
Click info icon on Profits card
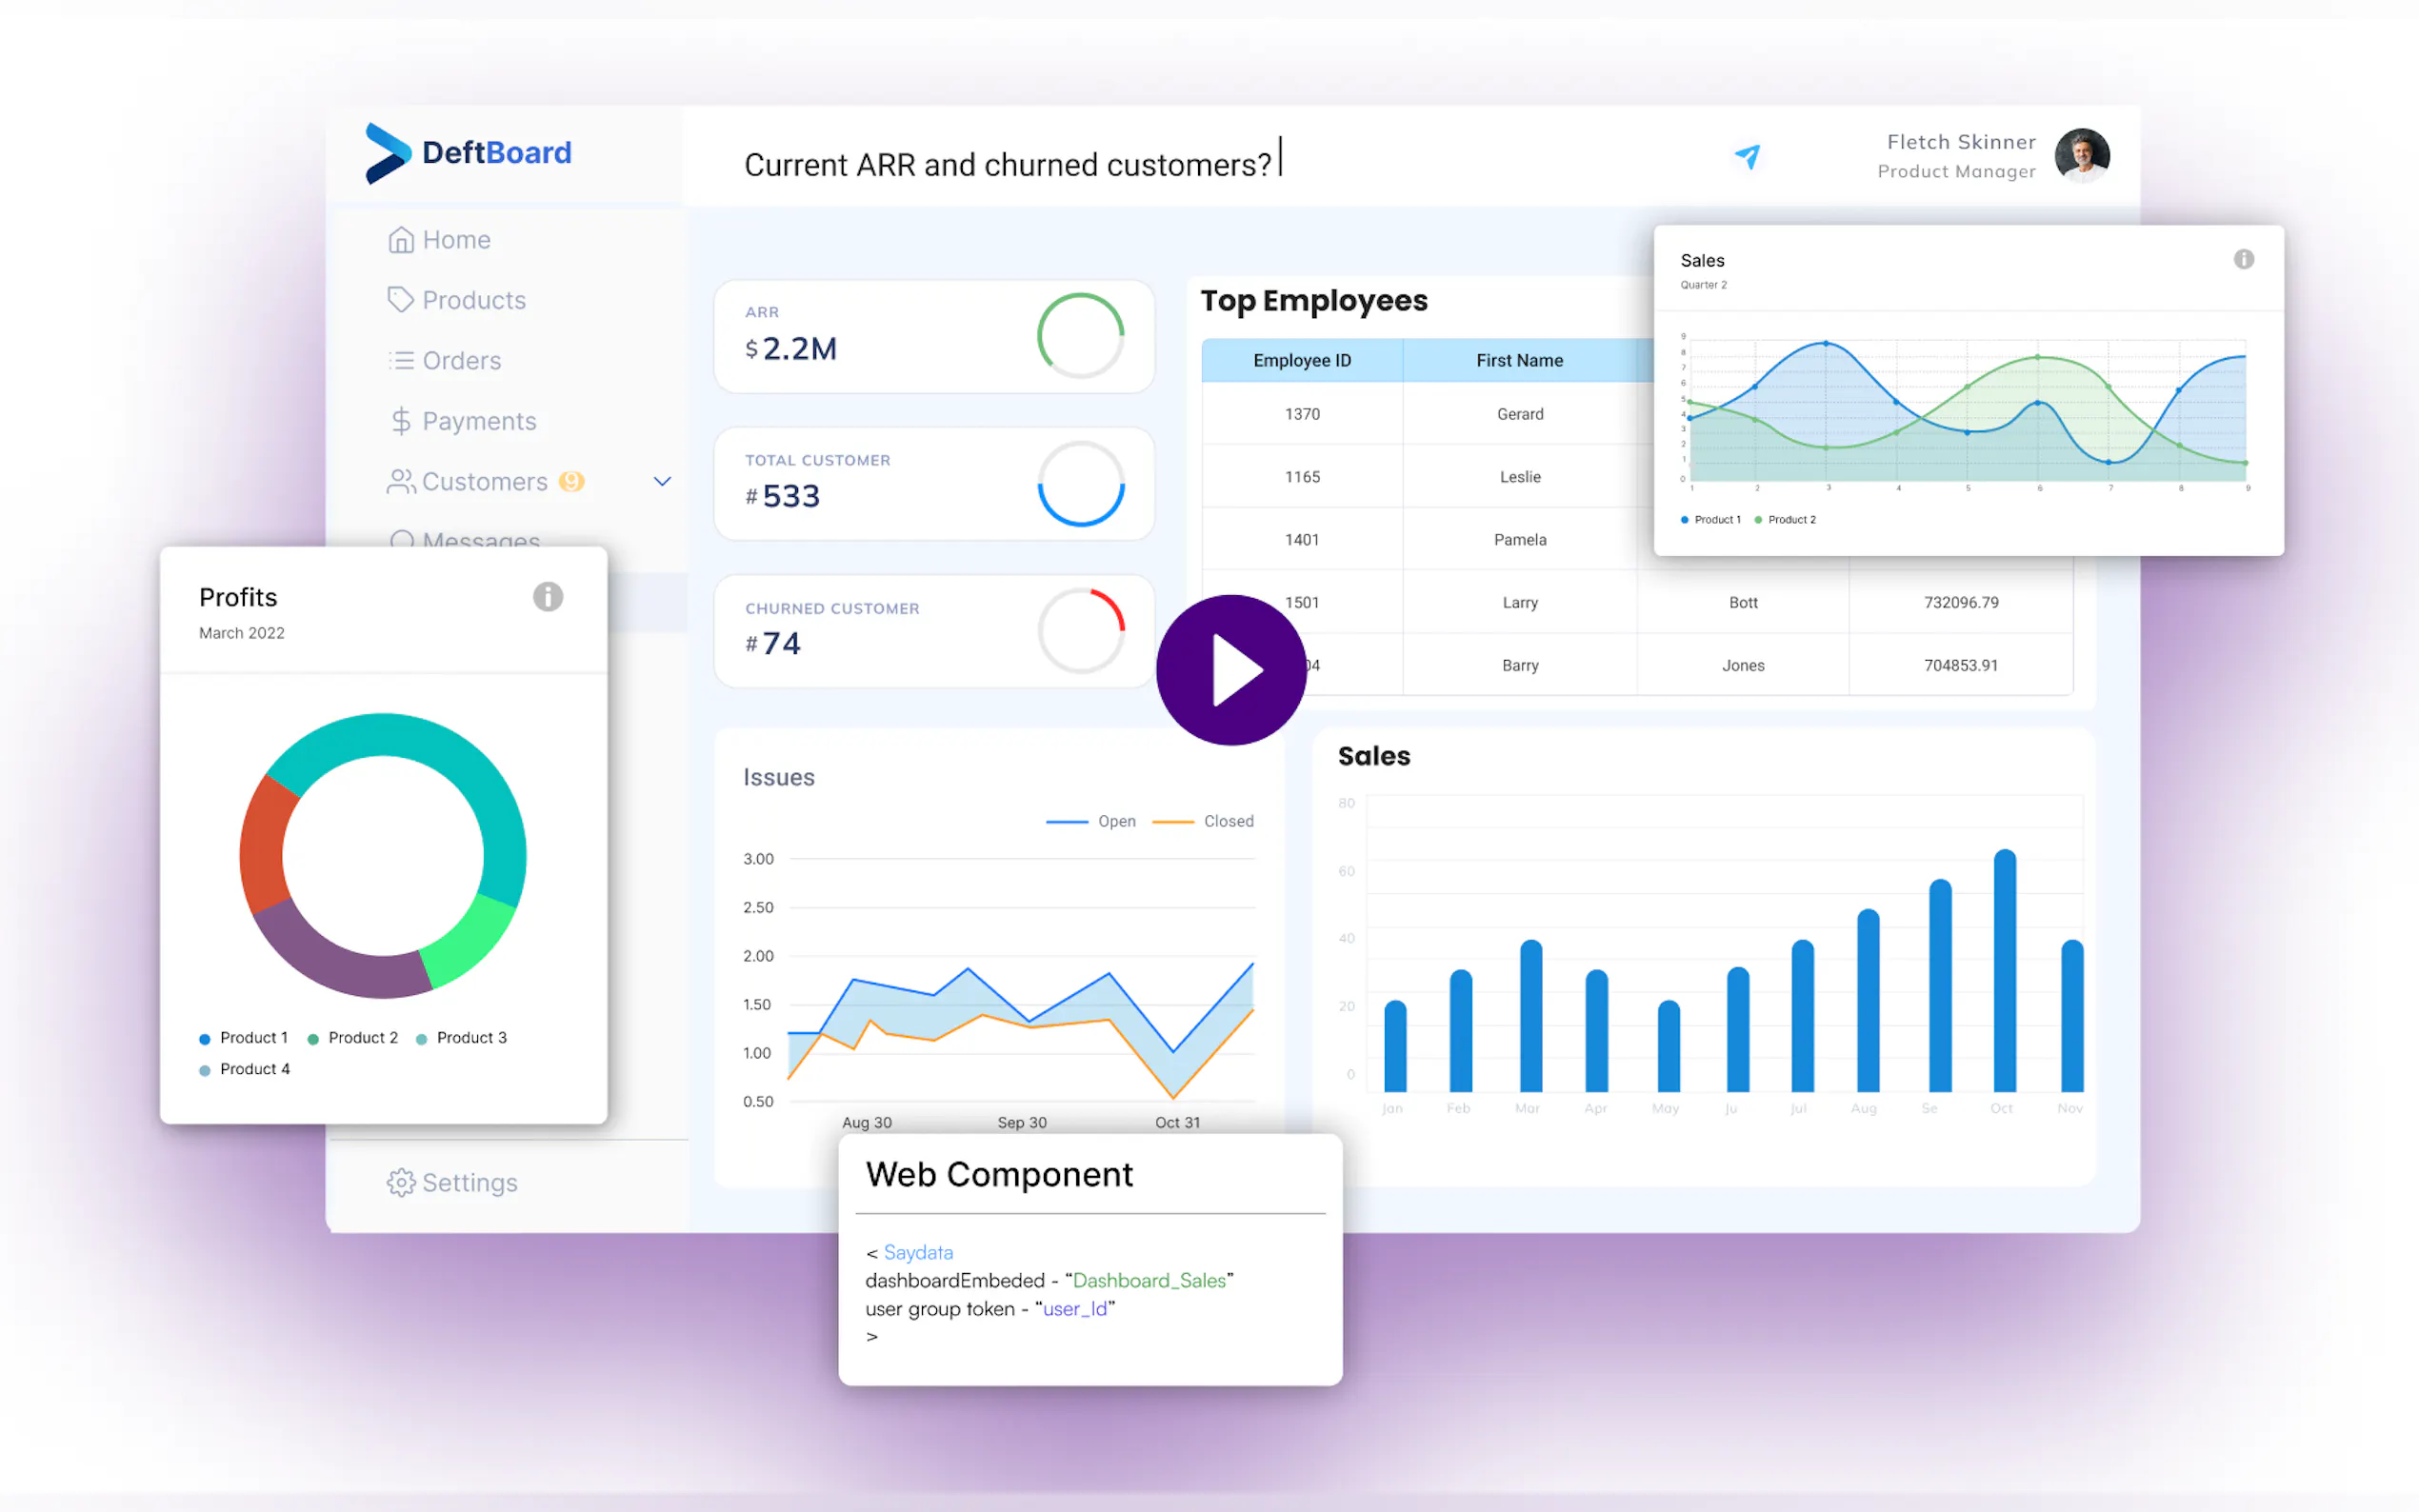point(548,597)
